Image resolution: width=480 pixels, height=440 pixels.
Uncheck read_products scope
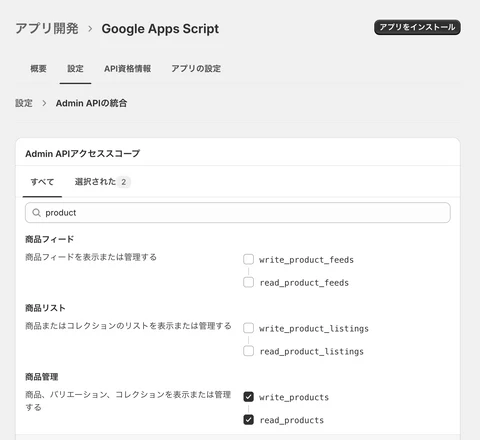pos(248,420)
